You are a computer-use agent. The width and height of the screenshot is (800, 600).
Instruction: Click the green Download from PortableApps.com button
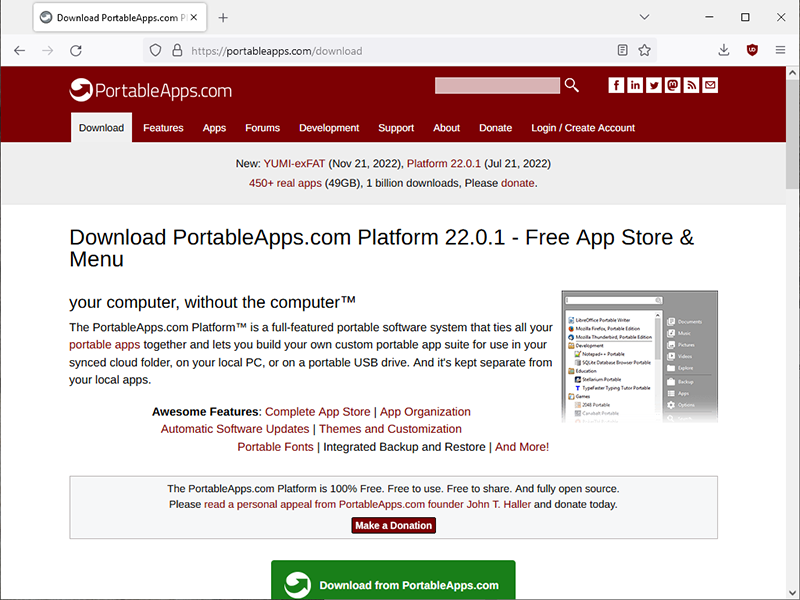393,584
